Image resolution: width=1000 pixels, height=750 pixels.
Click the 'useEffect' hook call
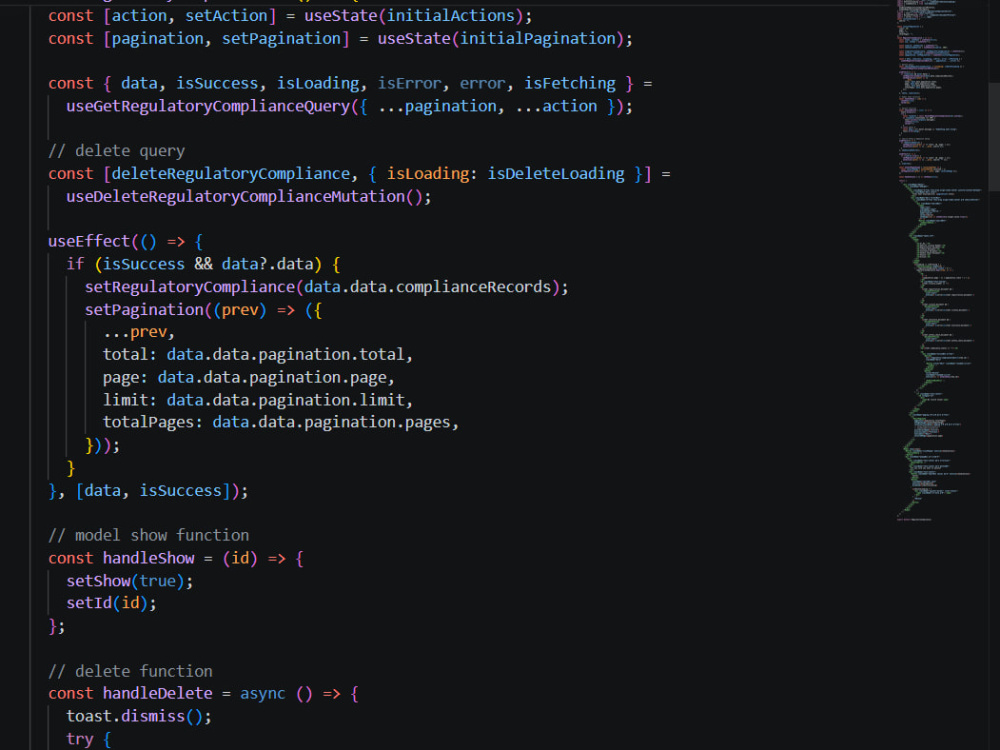tap(89, 242)
